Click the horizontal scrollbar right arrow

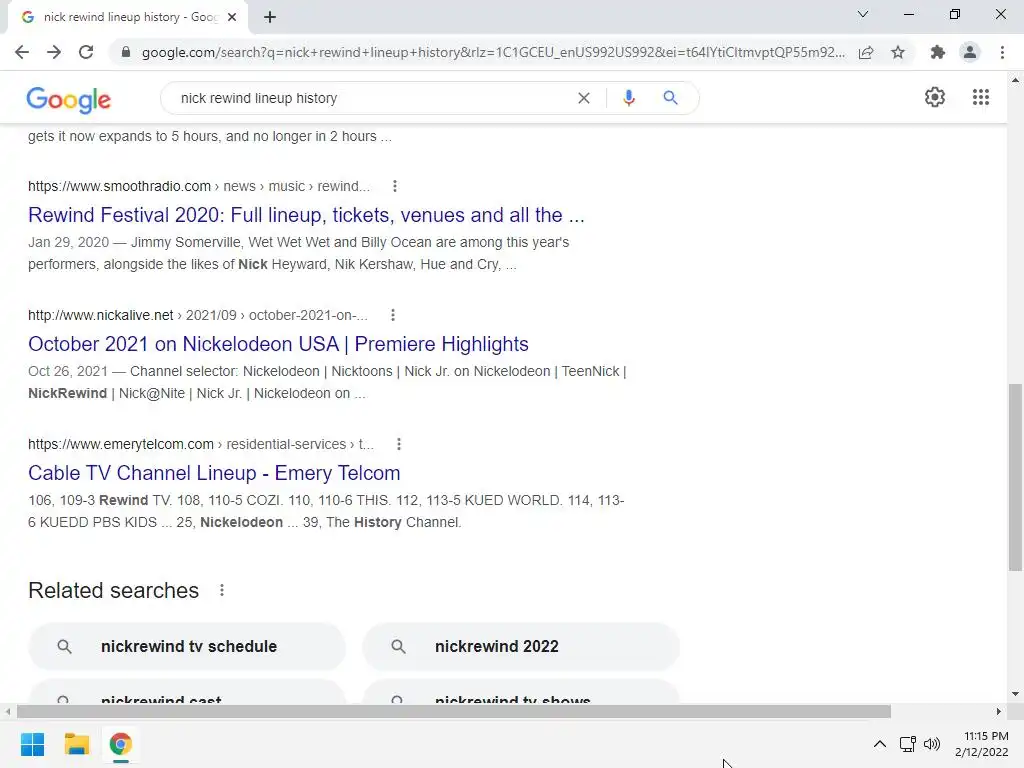(999, 711)
